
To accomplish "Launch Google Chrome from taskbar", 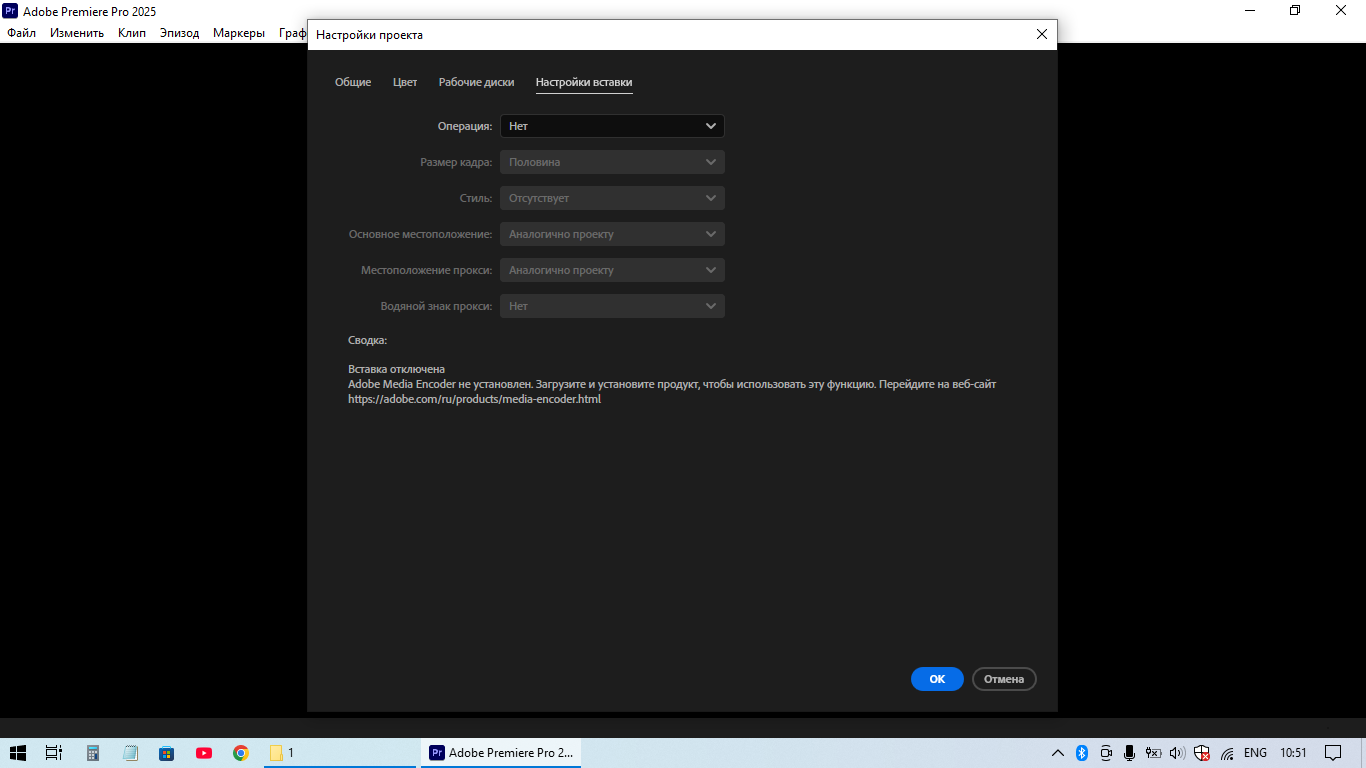I will point(241,753).
